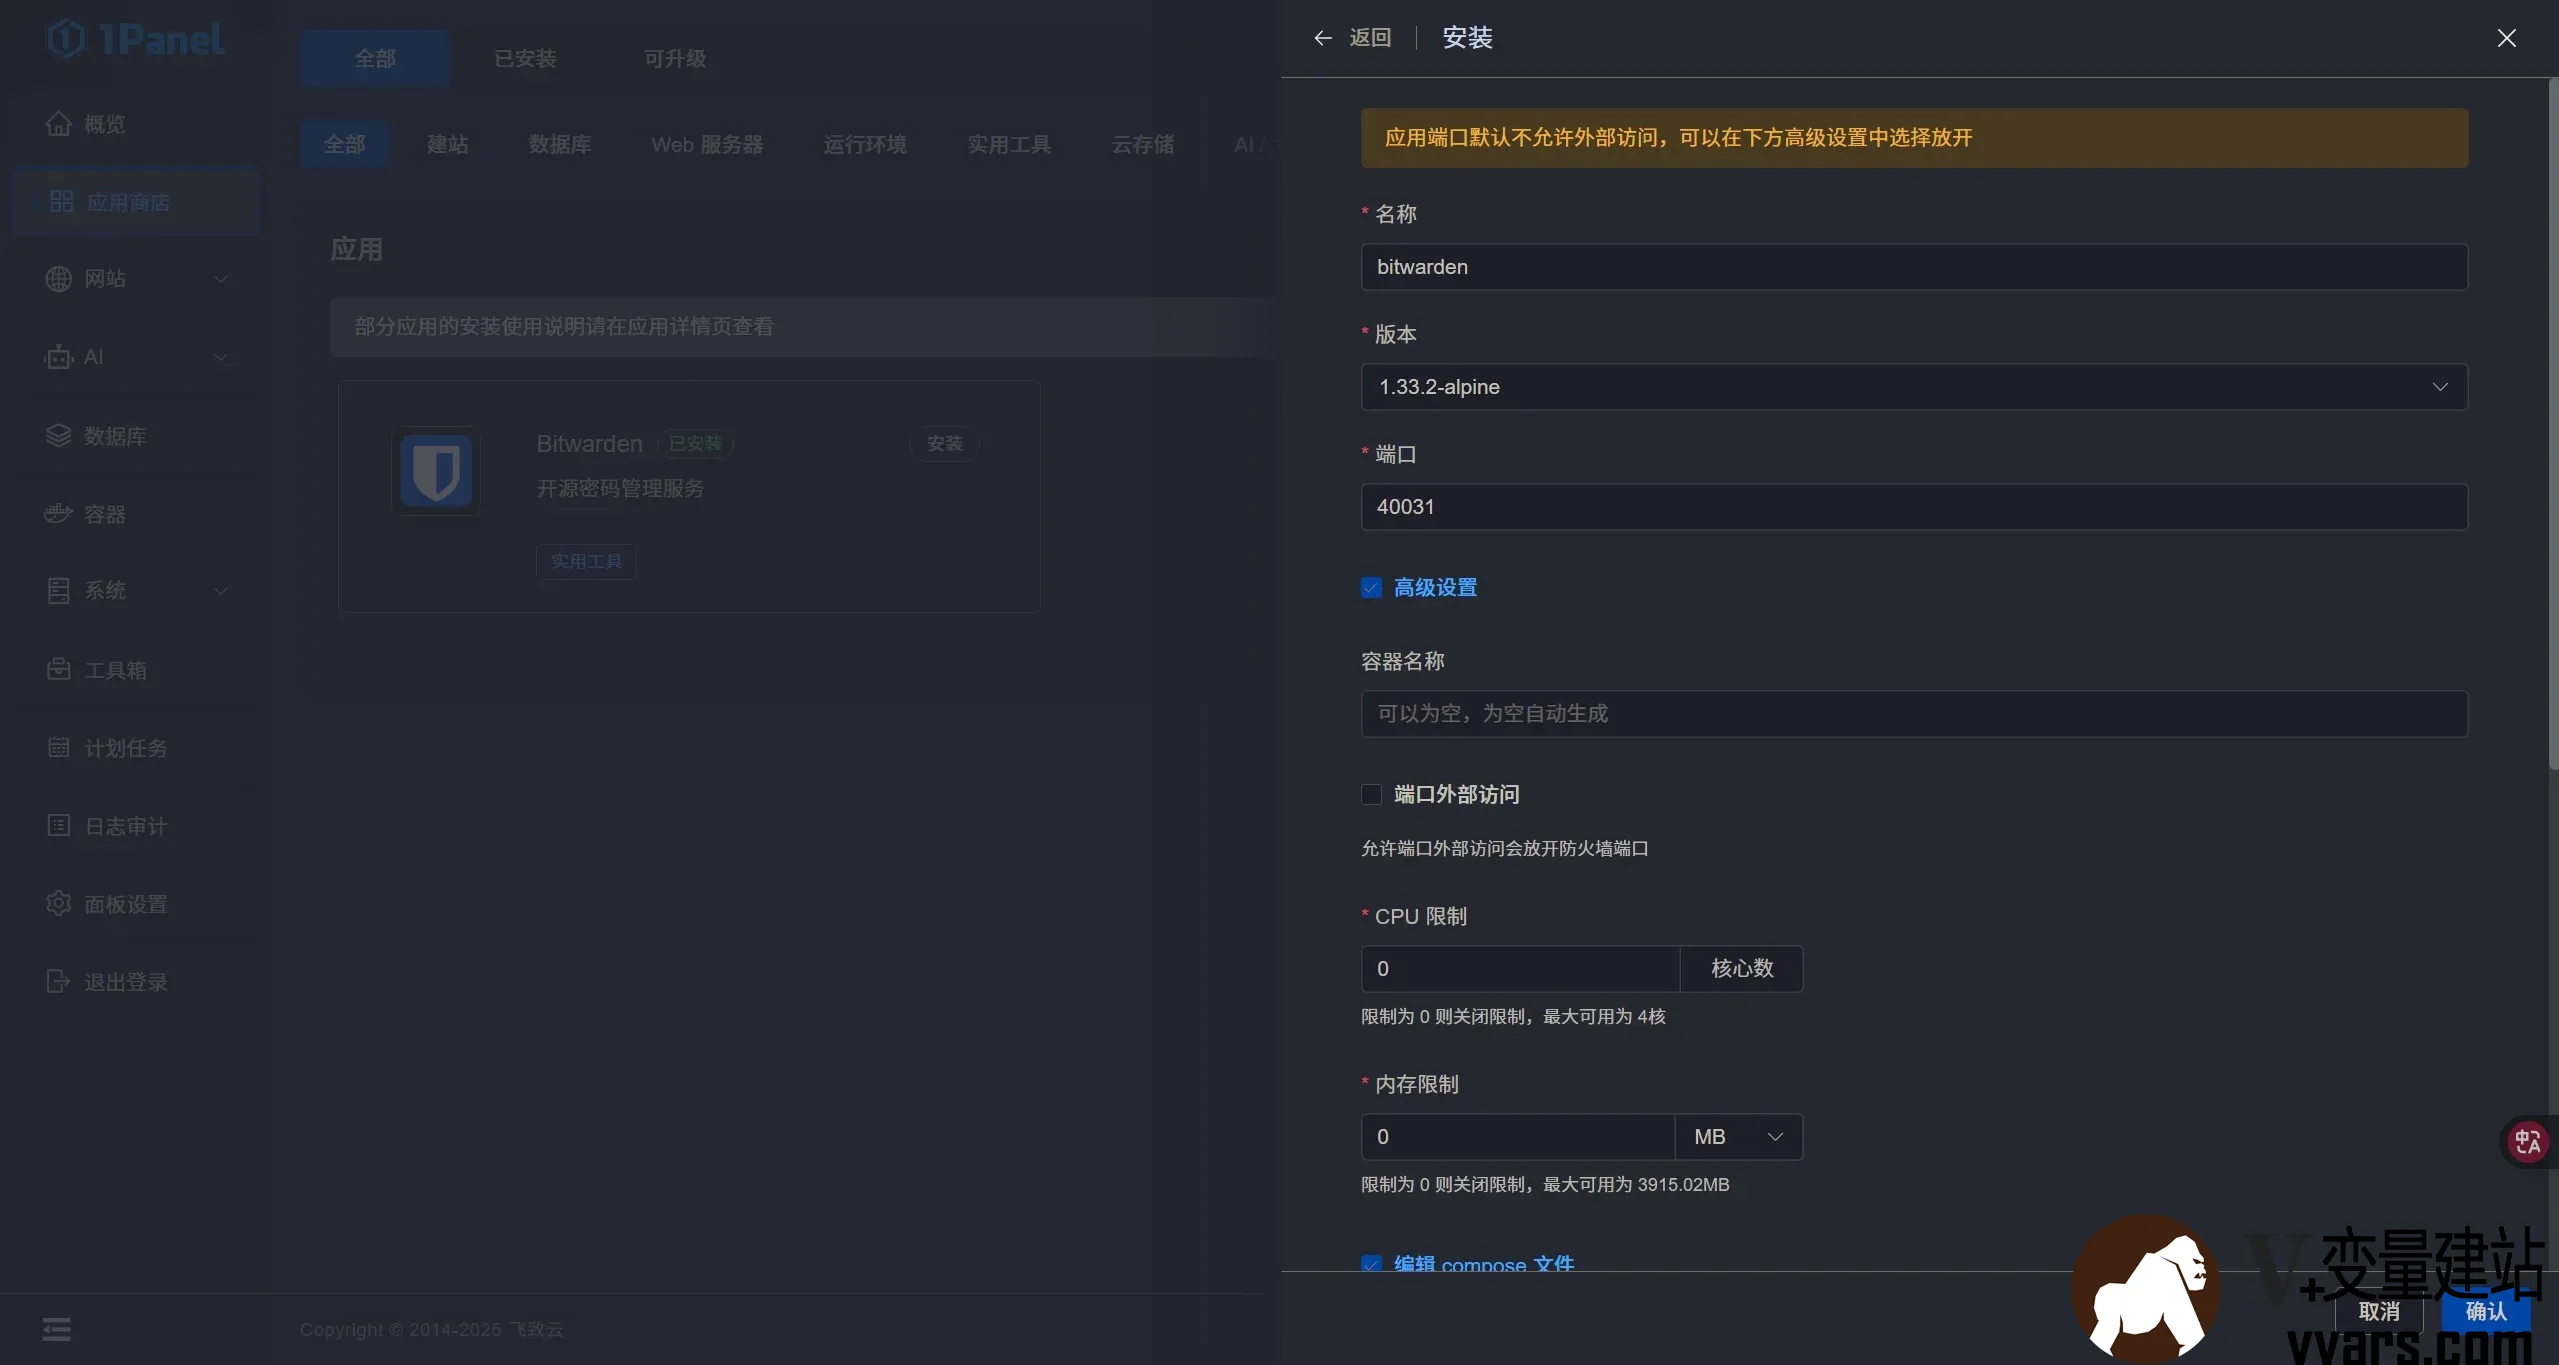Select the Web 服务器 category tab

pos(707,145)
